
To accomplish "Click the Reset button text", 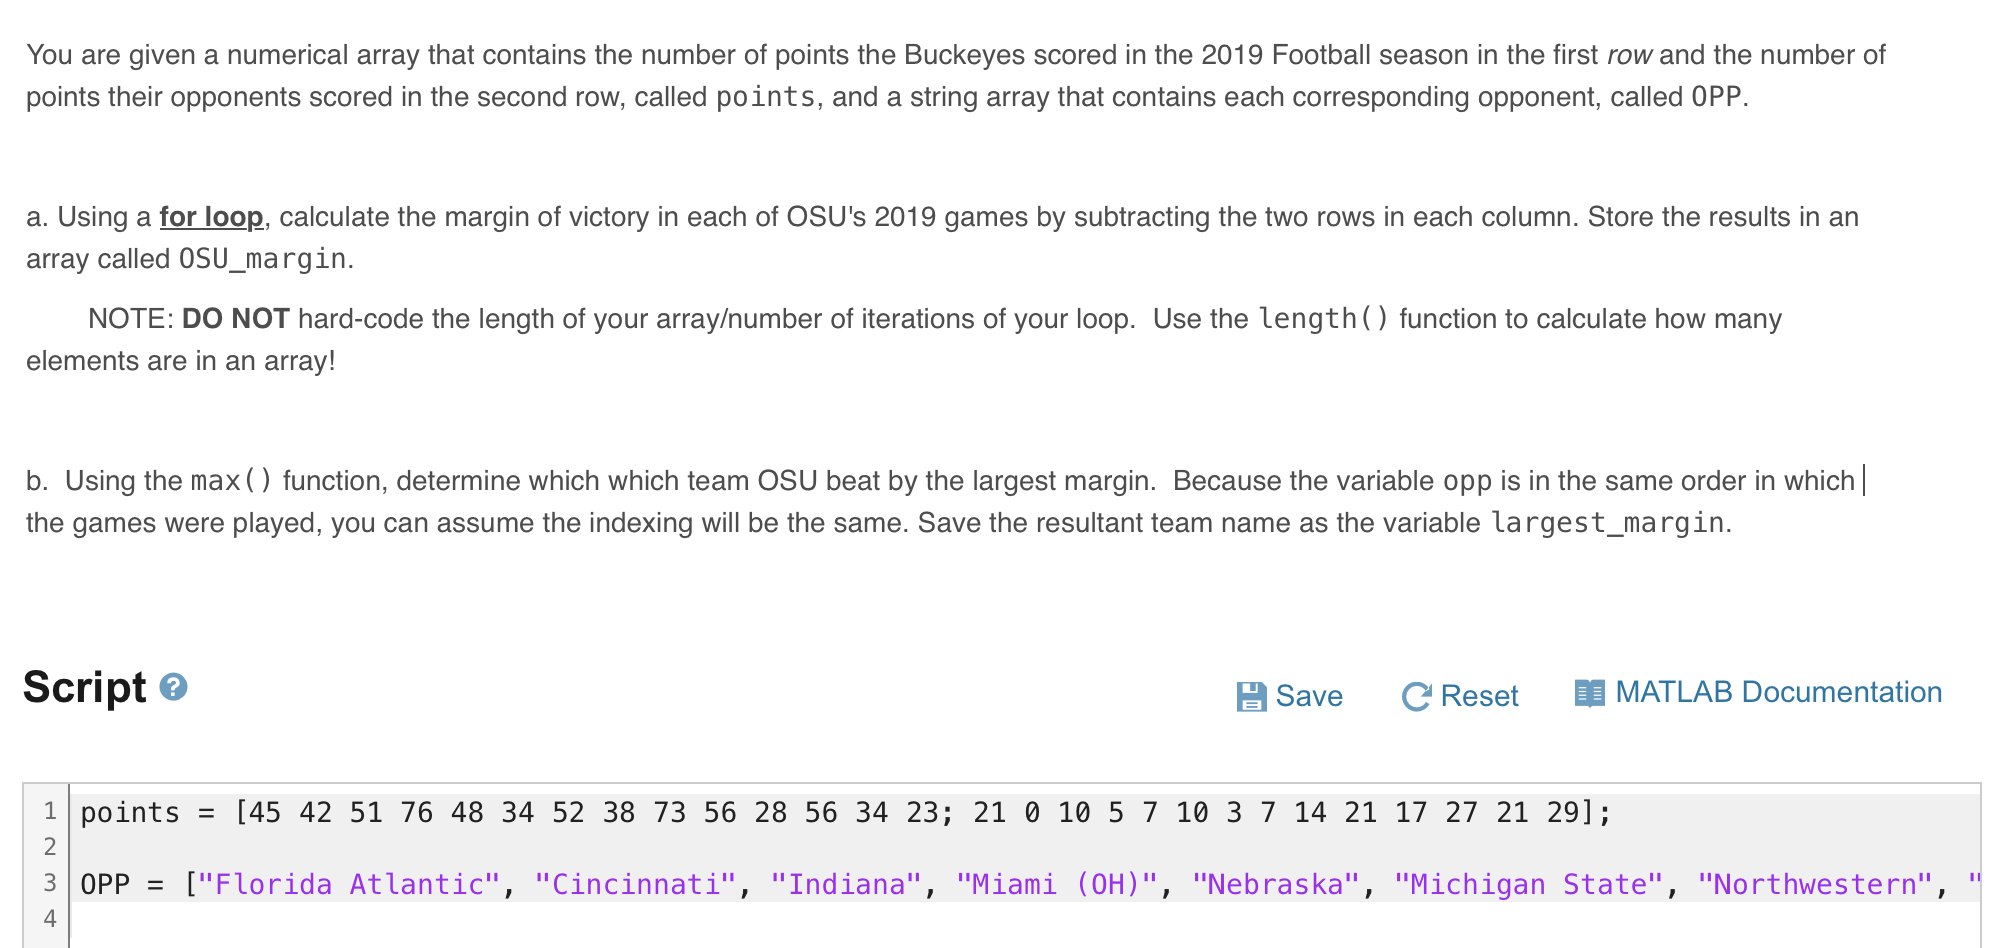I will 1480,695.
